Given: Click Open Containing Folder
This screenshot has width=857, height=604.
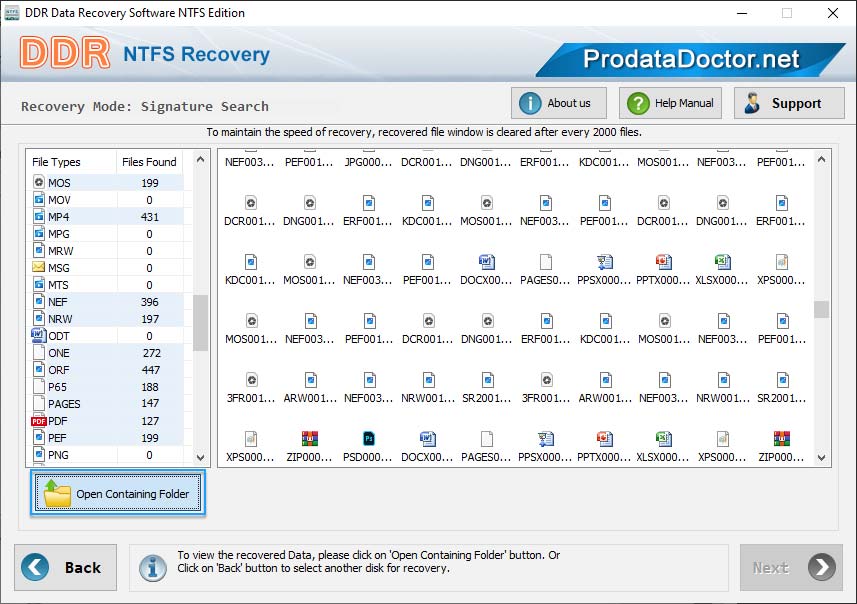Looking at the screenshot, I should point(118,493).
